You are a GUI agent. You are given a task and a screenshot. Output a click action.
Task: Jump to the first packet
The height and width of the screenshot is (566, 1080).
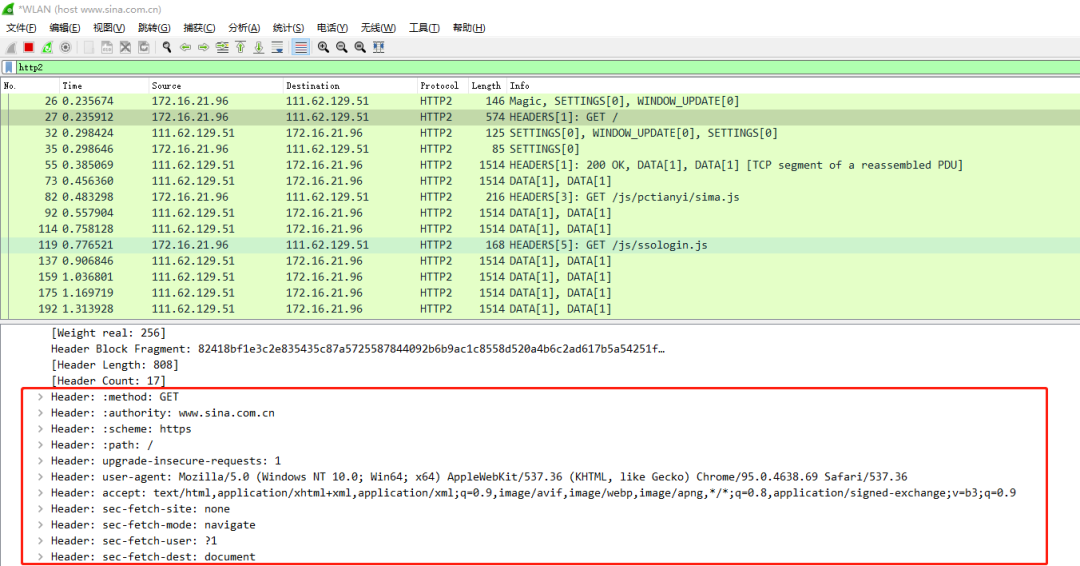[x=240, y=47]
